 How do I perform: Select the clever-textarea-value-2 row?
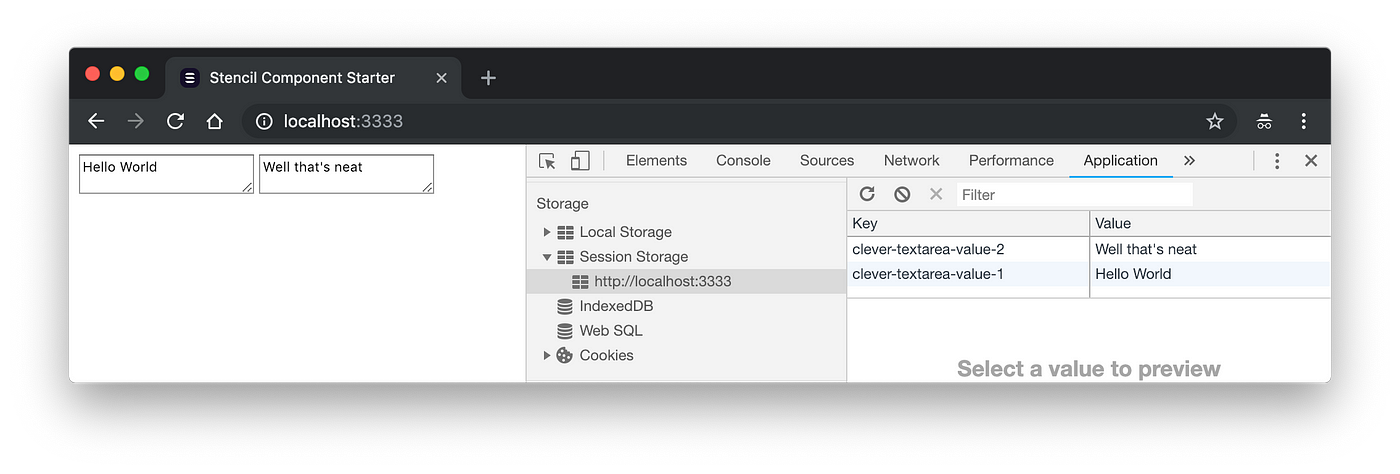(1089, 249)
